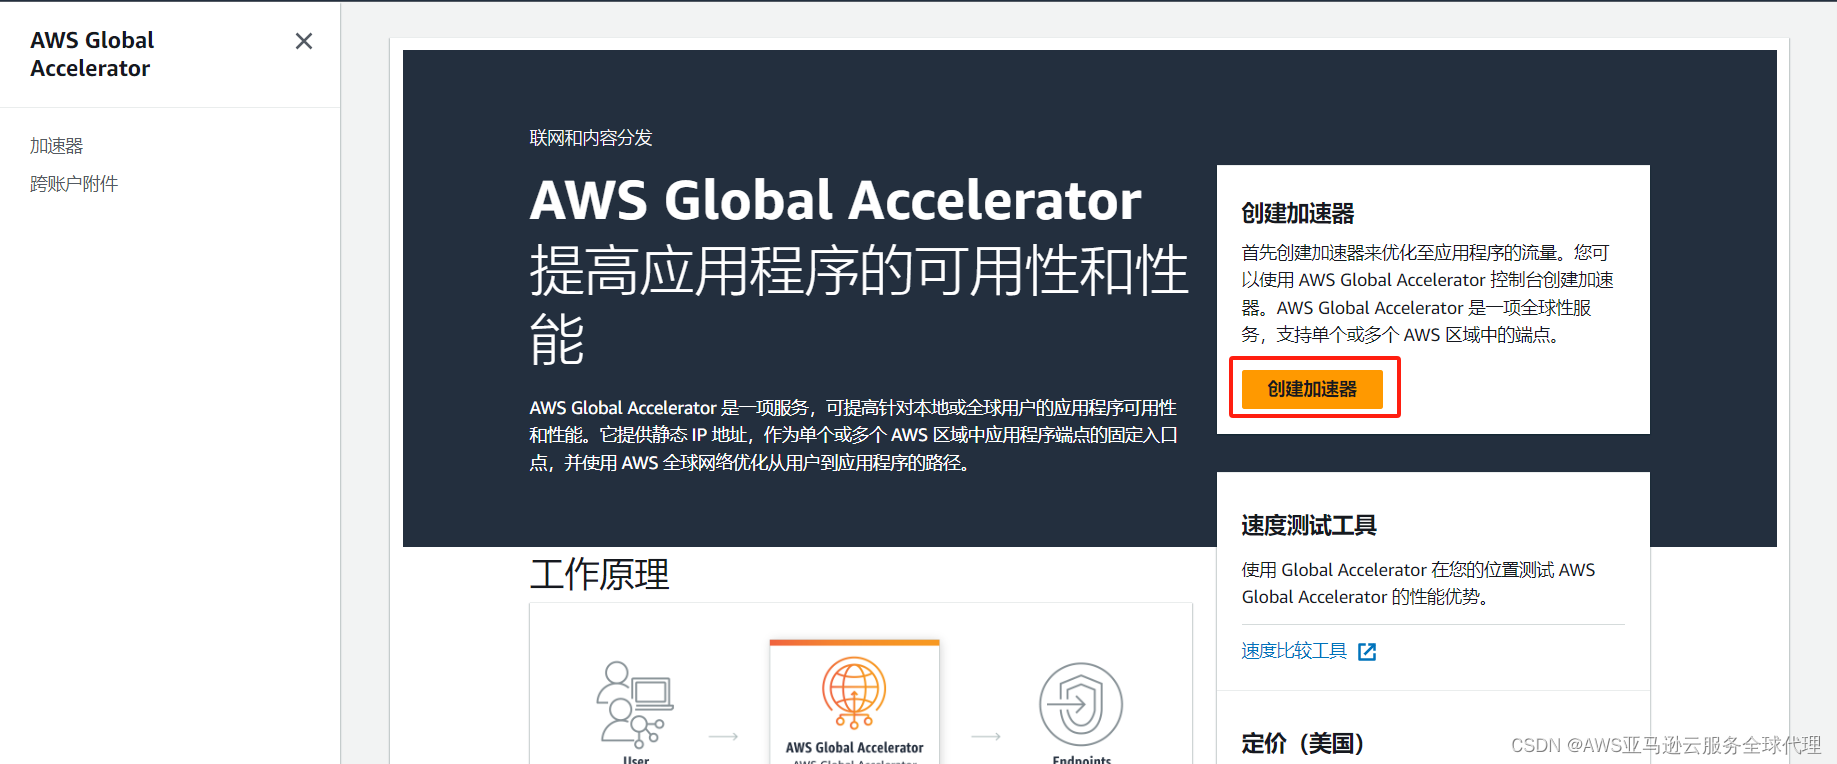The image size is (1837, 764).
Task: Click the 定价（美国）panel heading
Action: point(1303,743)
